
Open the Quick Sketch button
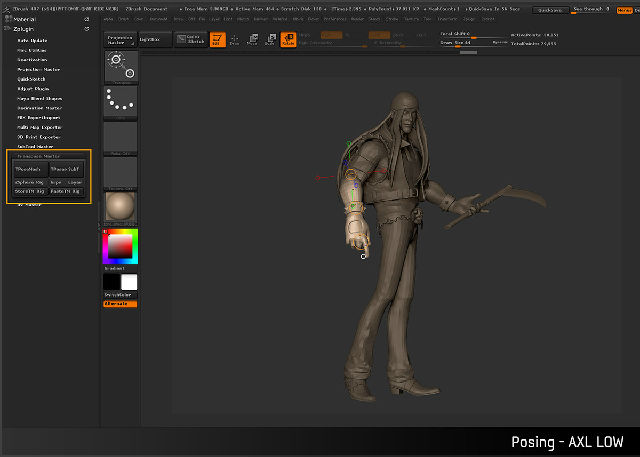click(191, 40)
